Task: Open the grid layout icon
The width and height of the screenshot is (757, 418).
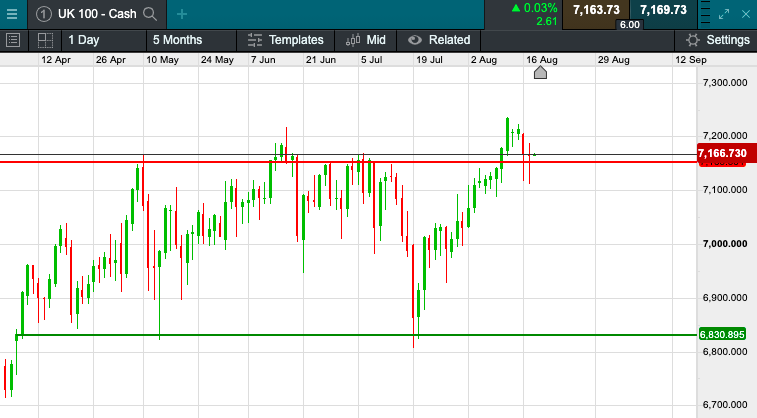Action: pyautogui.click(x=44, y=40)
